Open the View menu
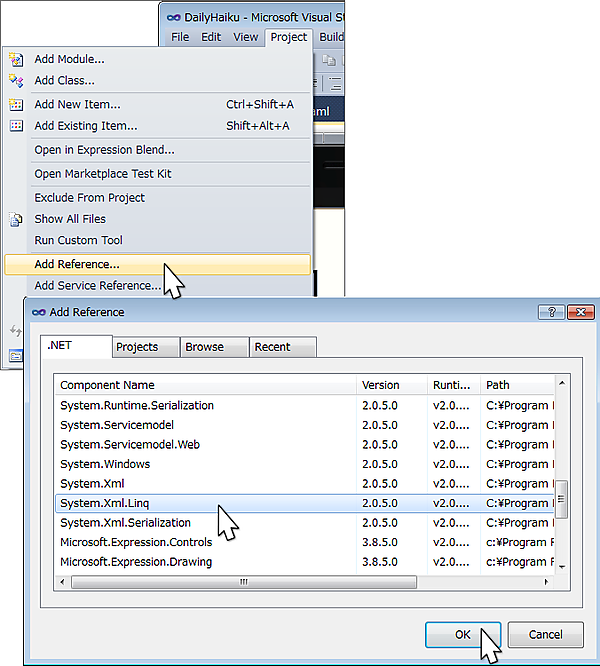The image size is (600, 666). tap(245, 37)
